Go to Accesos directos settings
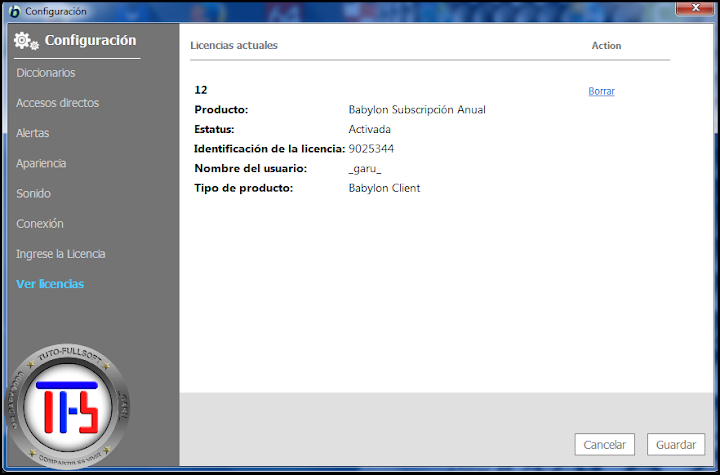 tap(57, 103)
